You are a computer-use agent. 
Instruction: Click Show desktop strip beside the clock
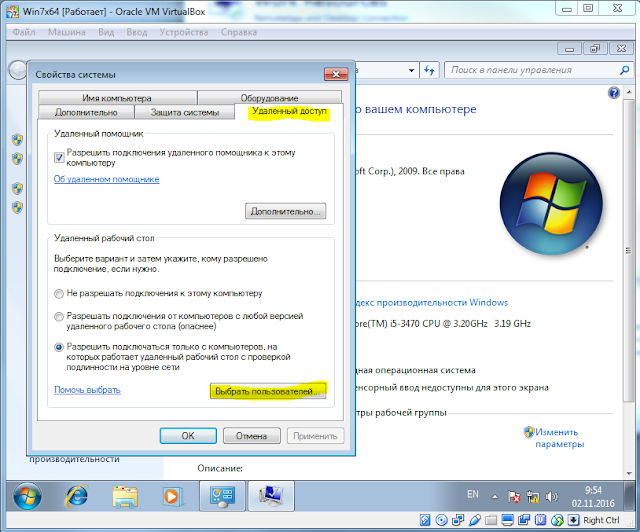coord(629,496)
